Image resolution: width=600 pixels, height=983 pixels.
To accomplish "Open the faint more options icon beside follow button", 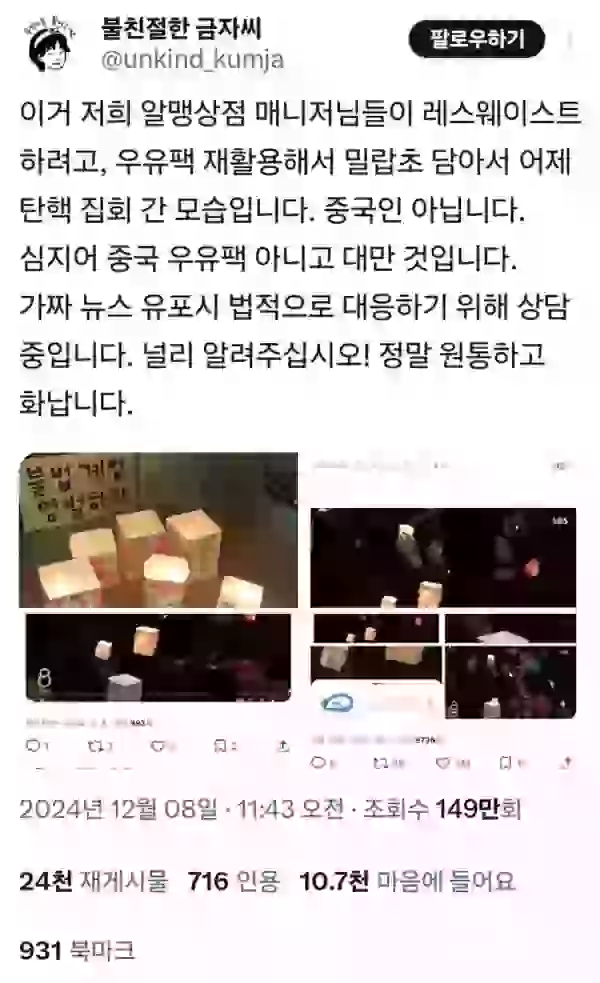I will pos(570,40).
